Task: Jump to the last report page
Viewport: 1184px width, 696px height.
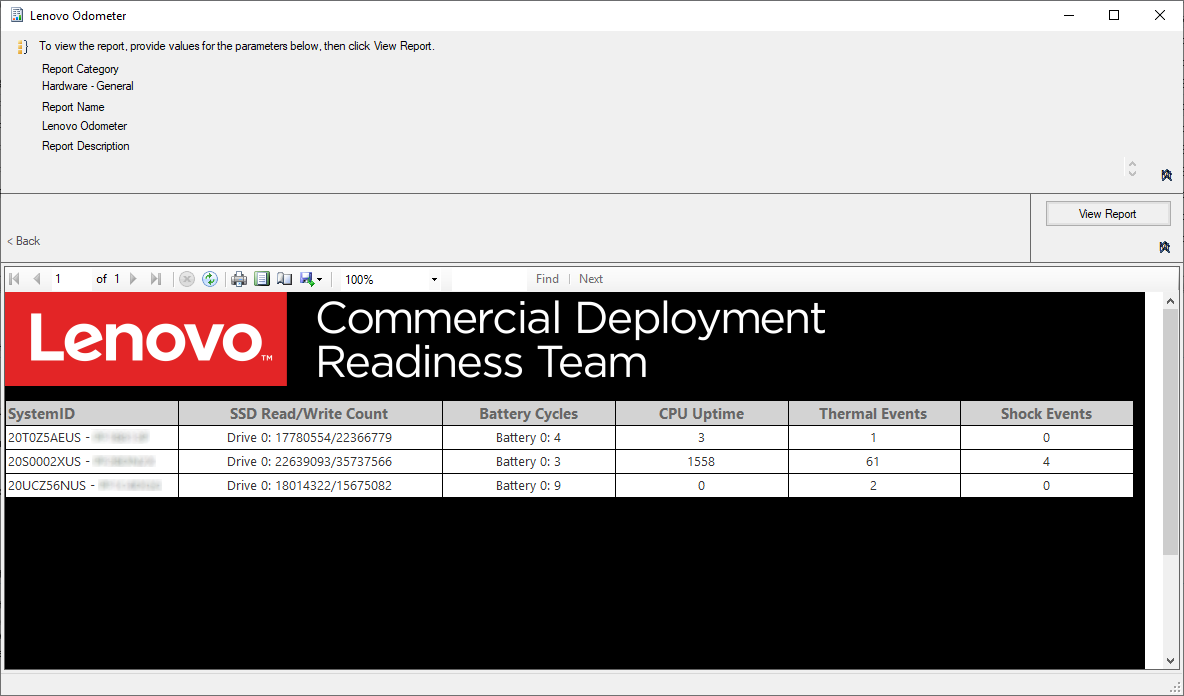Action: [x=156, y=279]
